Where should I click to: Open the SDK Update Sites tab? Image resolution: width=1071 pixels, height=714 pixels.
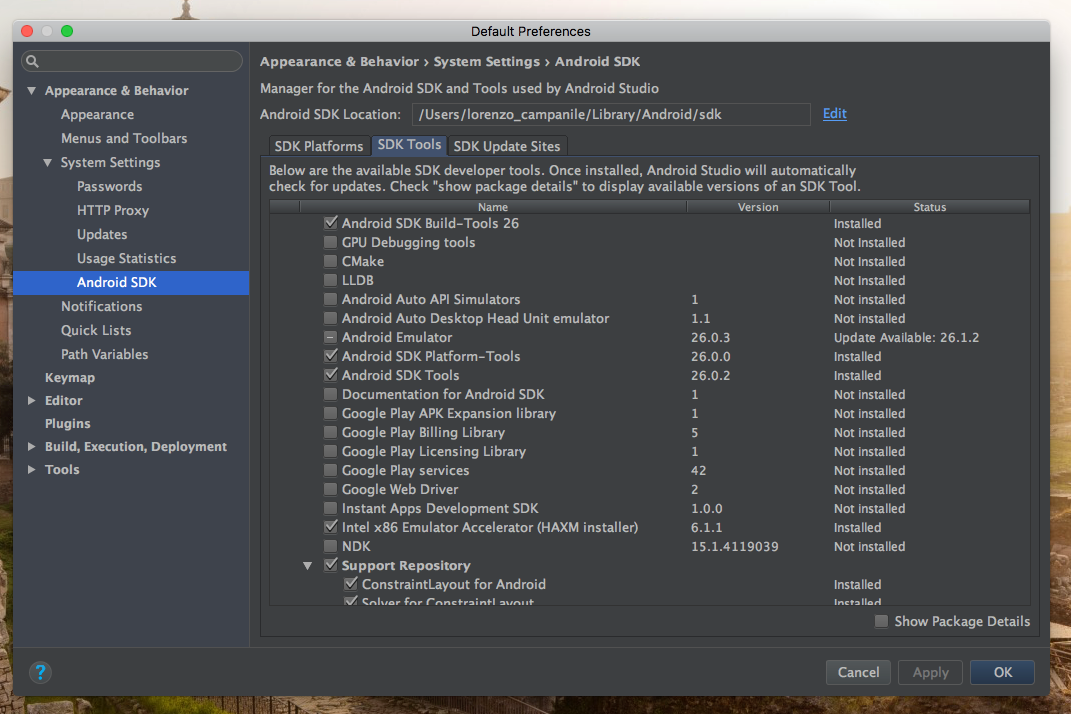pyautogui.click(x=507, y=146)
